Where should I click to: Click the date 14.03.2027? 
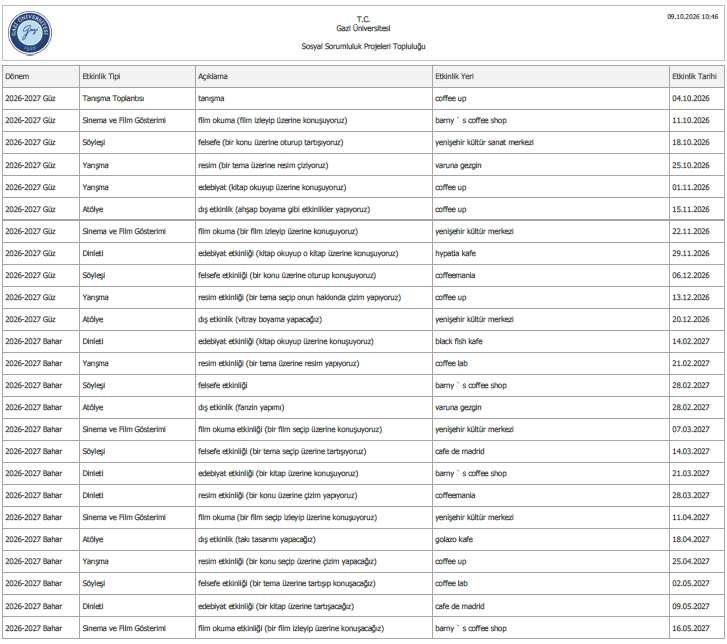point(690,452)
